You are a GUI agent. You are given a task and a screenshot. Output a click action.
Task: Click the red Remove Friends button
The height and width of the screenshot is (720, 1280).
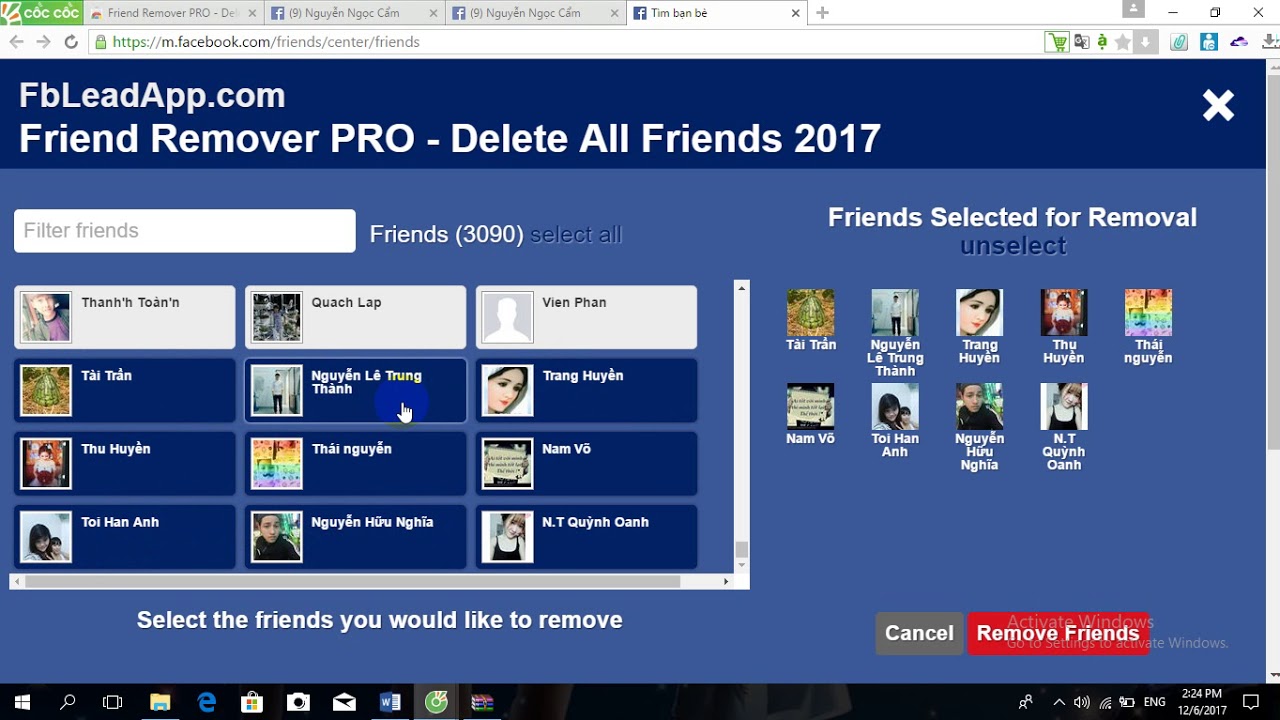coord(1058,633)
